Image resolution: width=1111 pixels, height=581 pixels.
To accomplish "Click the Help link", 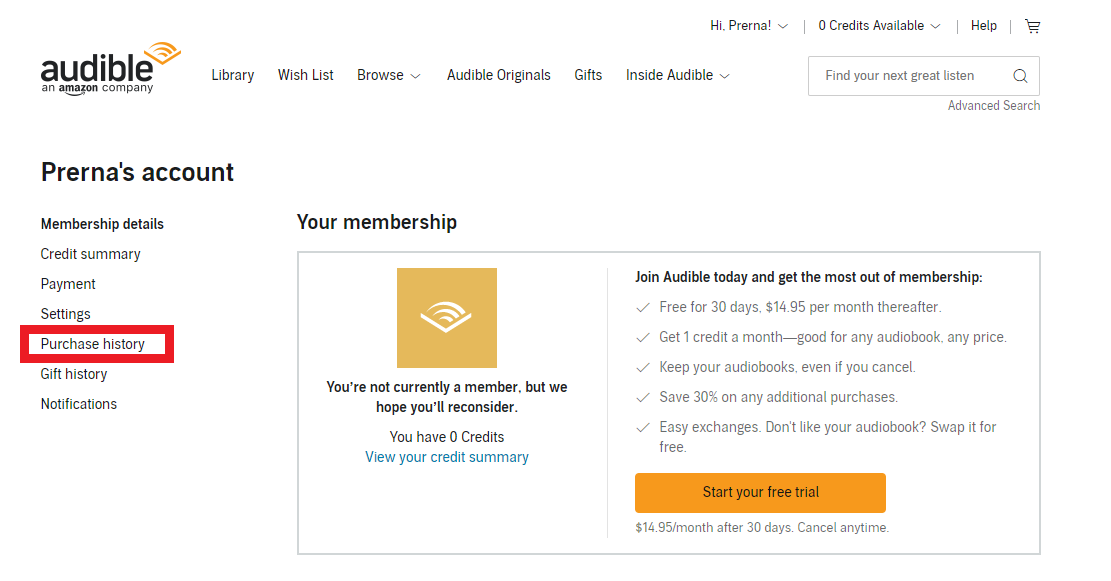I will point(983,26).
